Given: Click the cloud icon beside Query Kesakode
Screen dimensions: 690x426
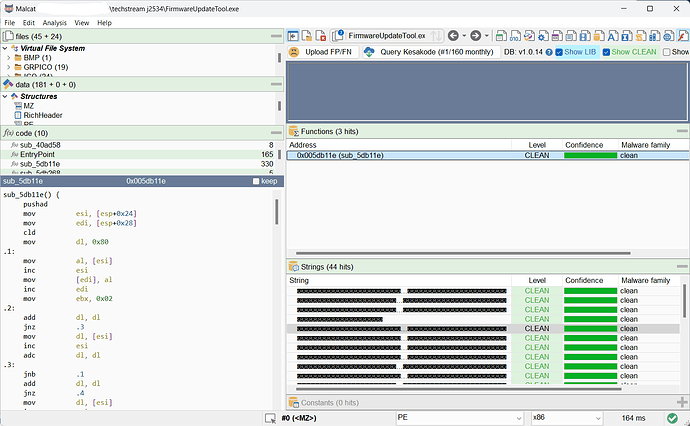Looking at the screenshot, I should [369, 52].
